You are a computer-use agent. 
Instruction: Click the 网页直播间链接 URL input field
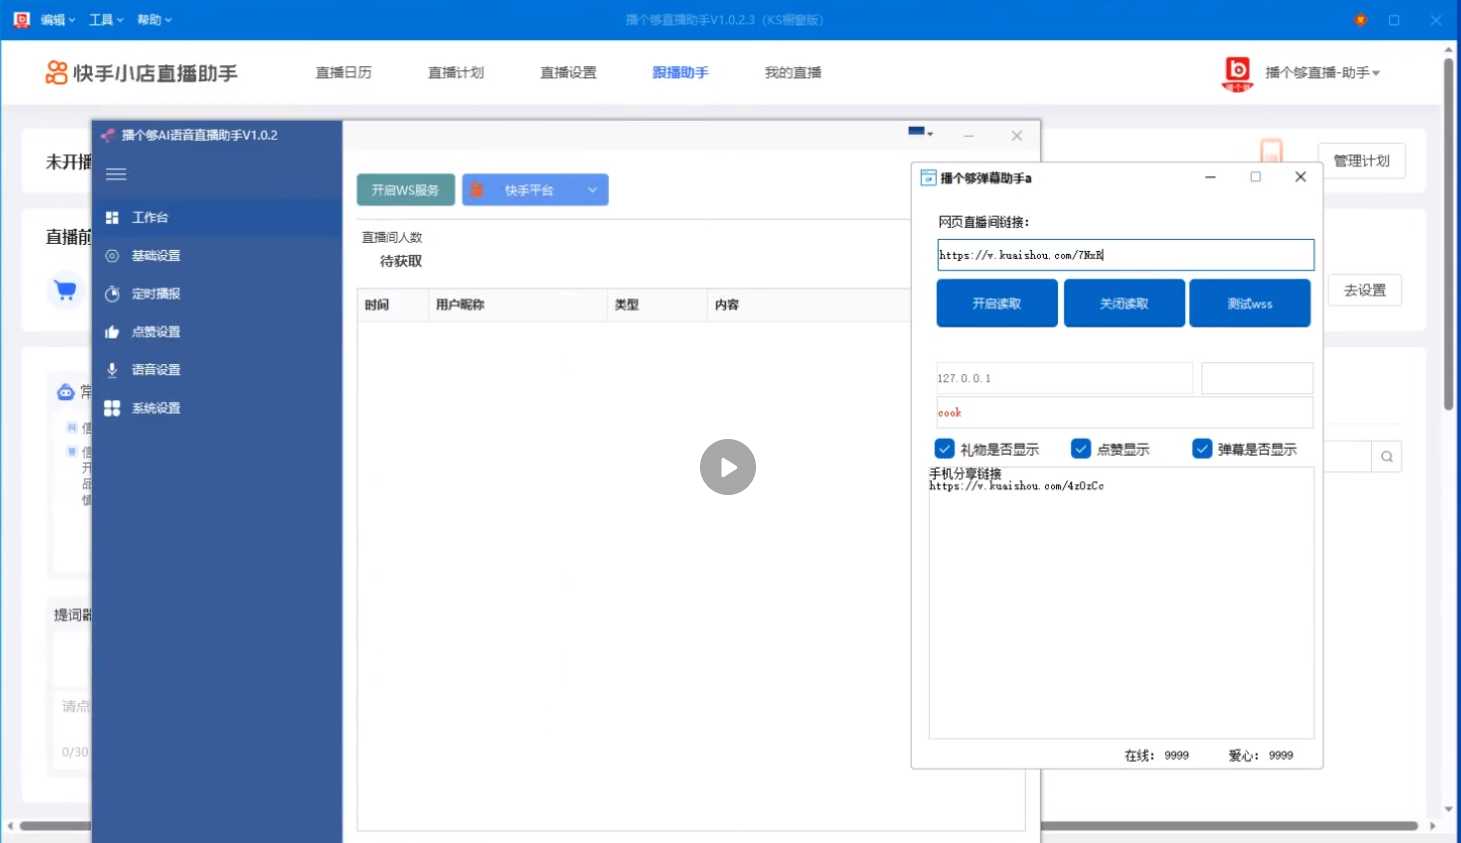[x=1125, y=255]
